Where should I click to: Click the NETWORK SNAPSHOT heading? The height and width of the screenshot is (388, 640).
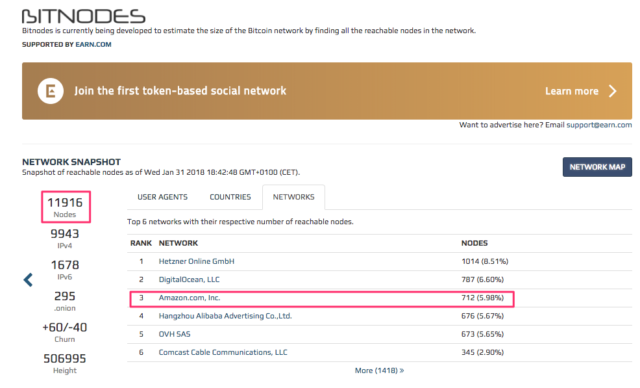click(71, 162)
